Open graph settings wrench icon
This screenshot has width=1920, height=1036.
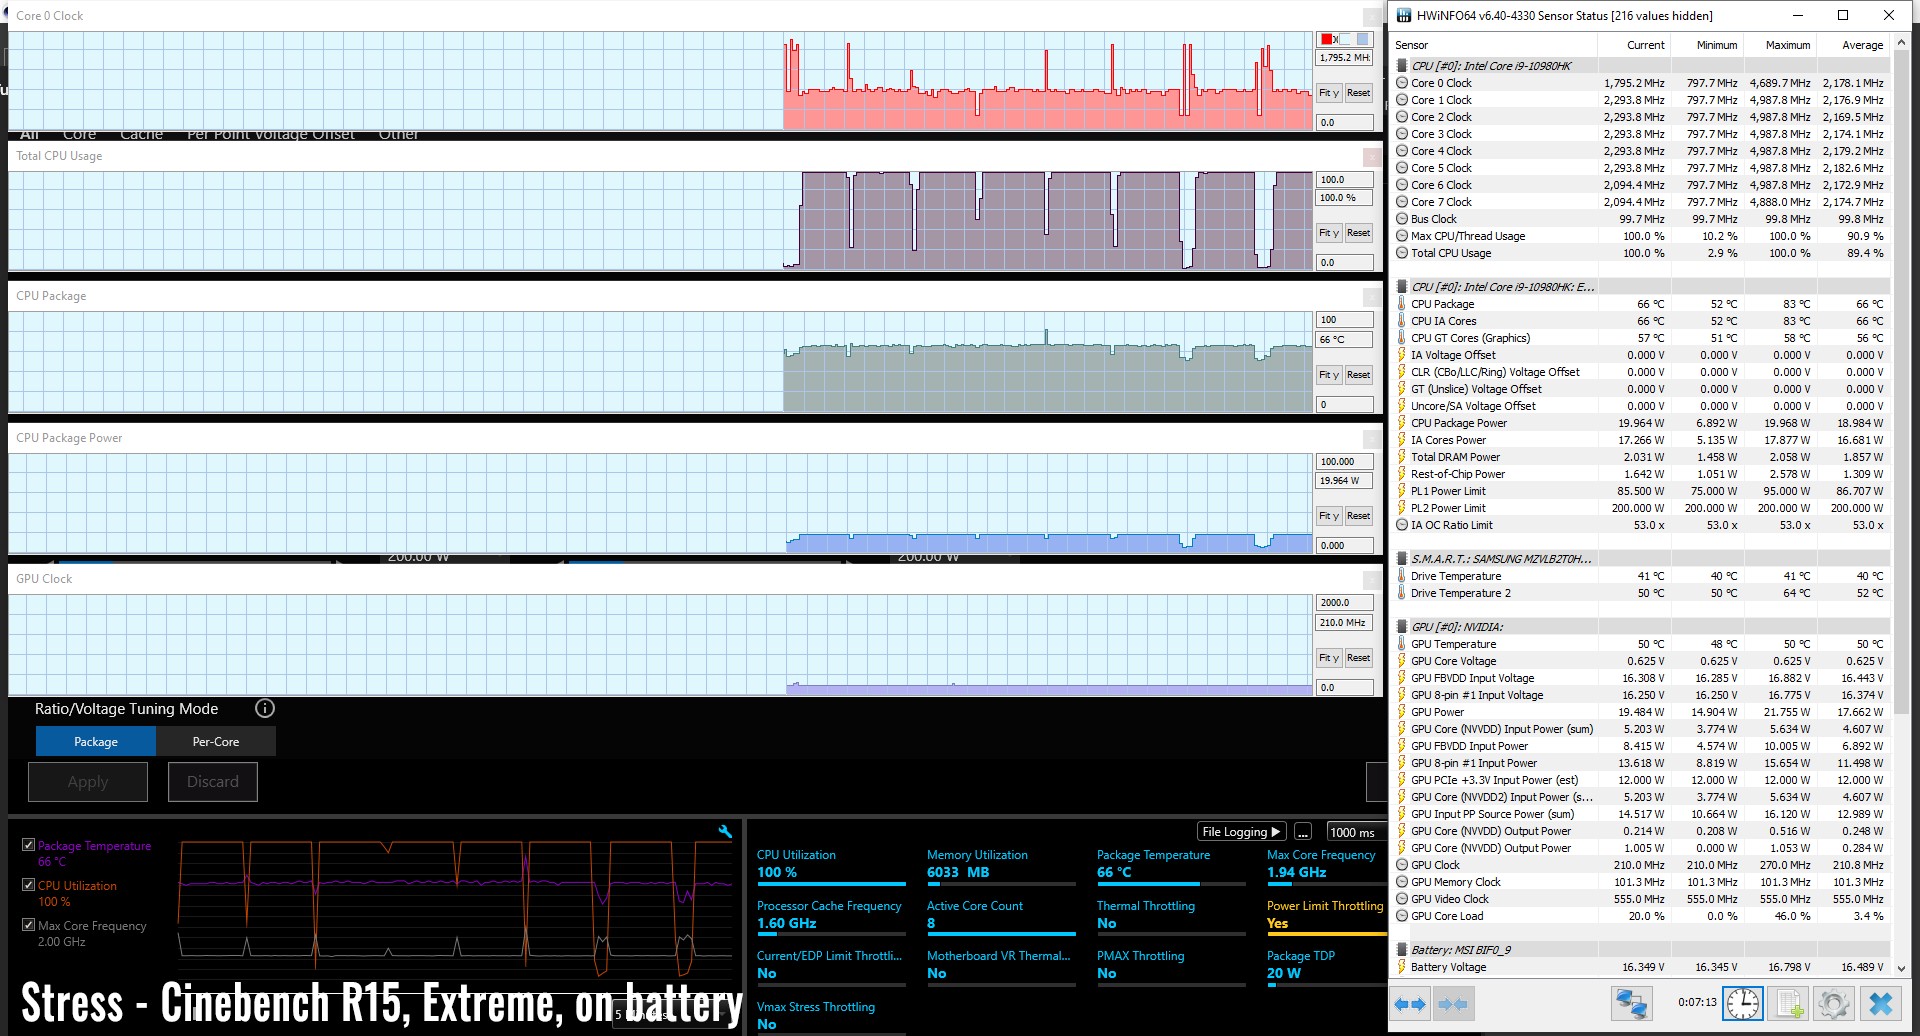click(x=725, y=832)
